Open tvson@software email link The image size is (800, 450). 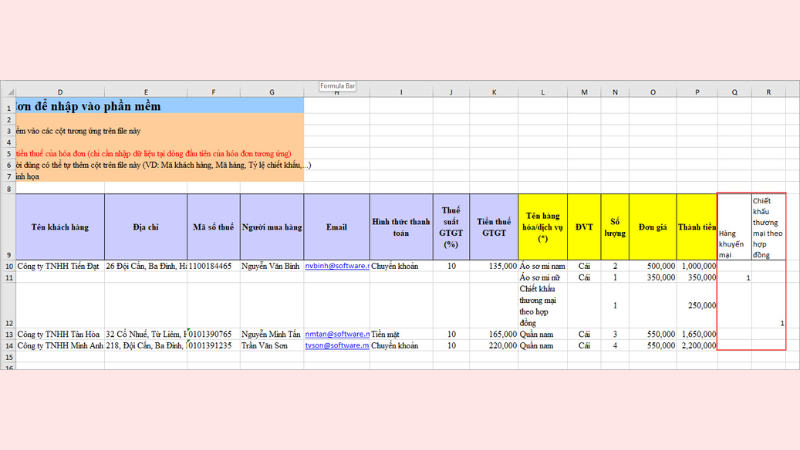coord(337,345)
